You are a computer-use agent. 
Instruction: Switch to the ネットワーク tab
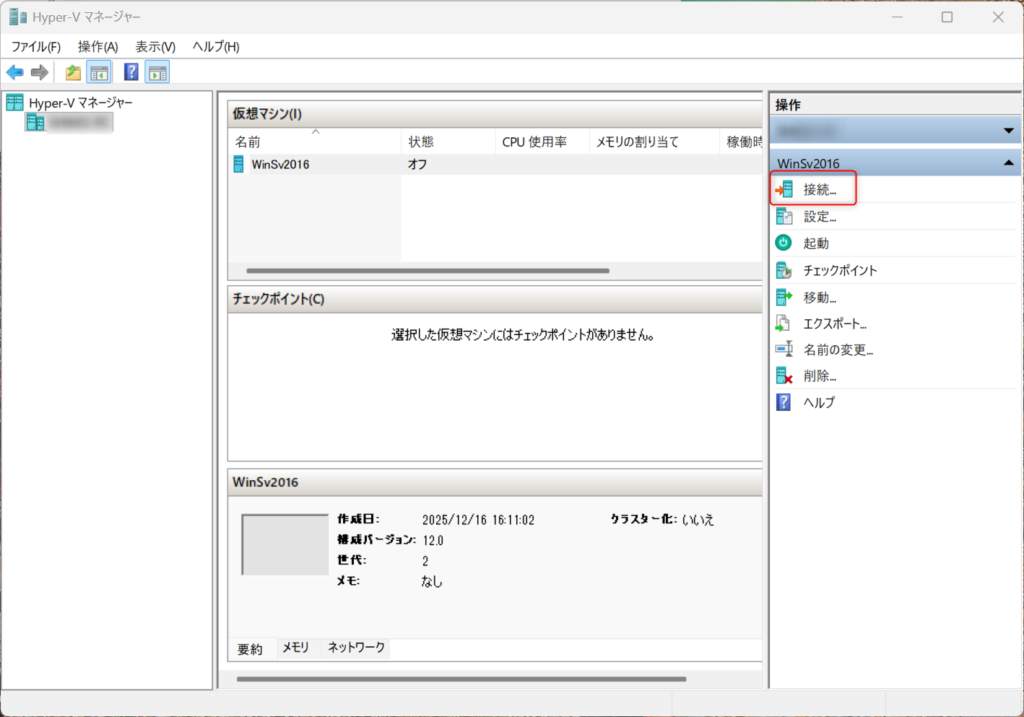tap(356, 648)
